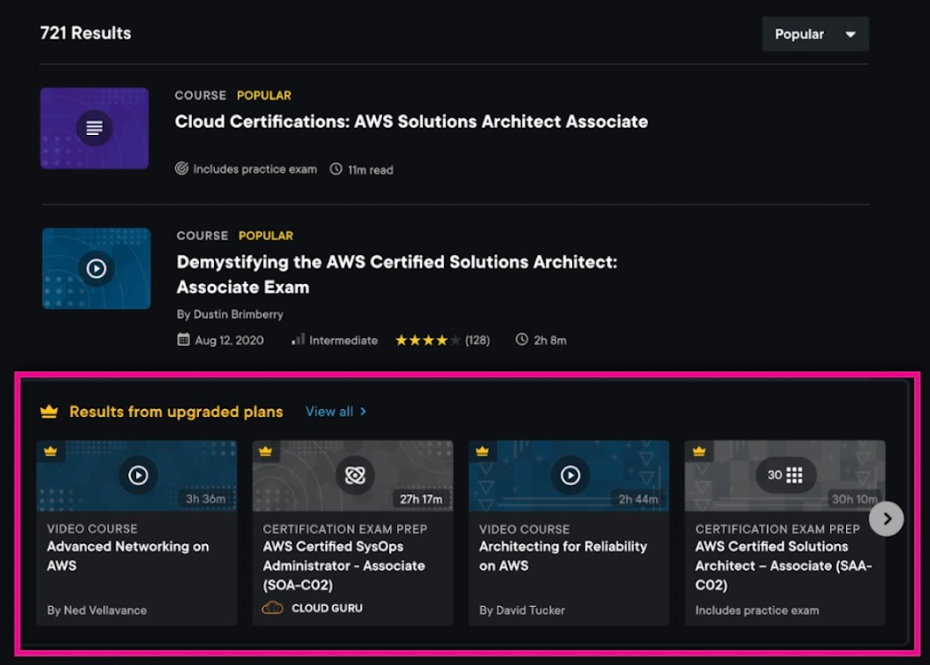Click By Ned Vellavance author text
Image resolution: width=930 pixels, height=665 pixels.
(x=97, y=610)
